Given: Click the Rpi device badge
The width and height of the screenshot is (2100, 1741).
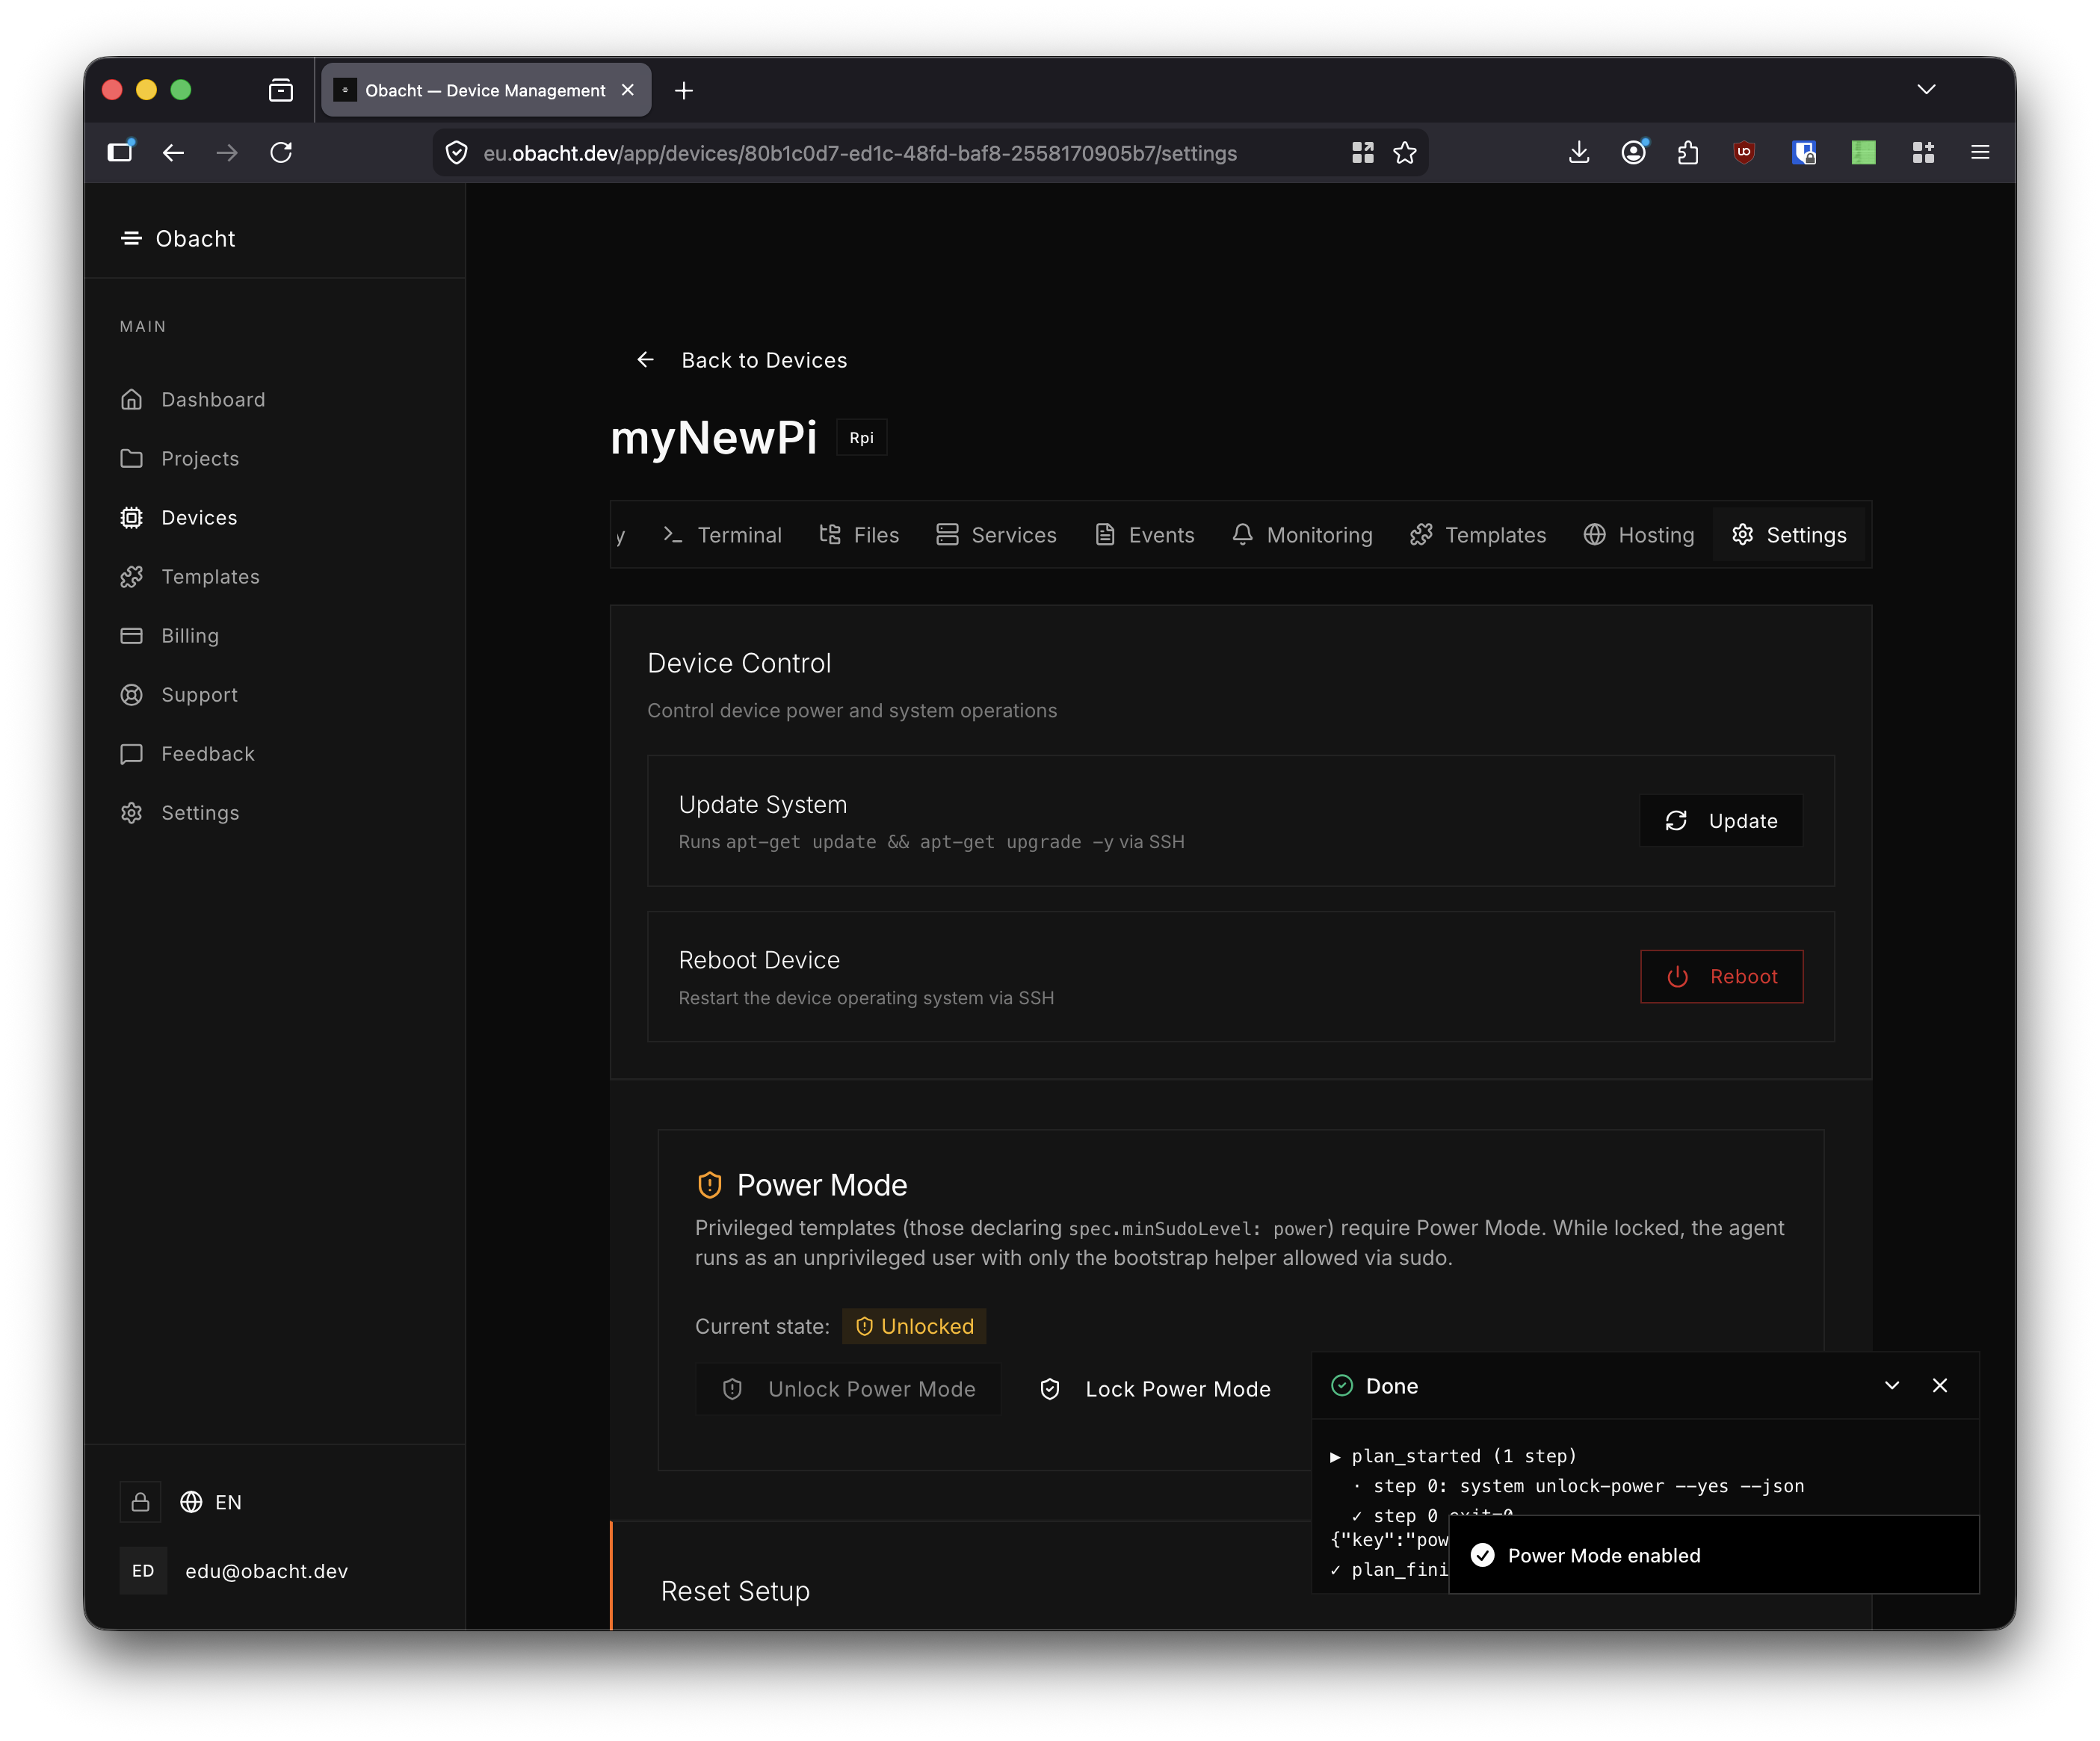Looking at the screenshot, I should pyautogui.click(x=861, y=438).
